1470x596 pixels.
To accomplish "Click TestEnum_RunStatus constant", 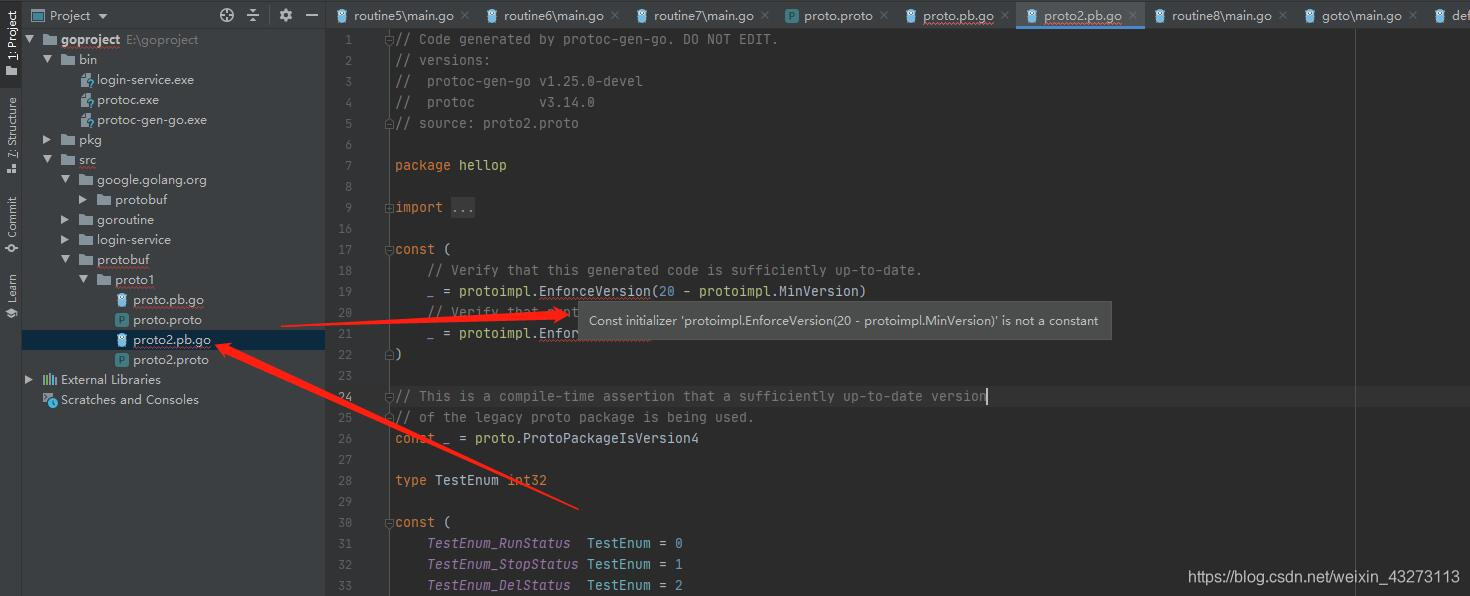I will [x=498, y=544].
